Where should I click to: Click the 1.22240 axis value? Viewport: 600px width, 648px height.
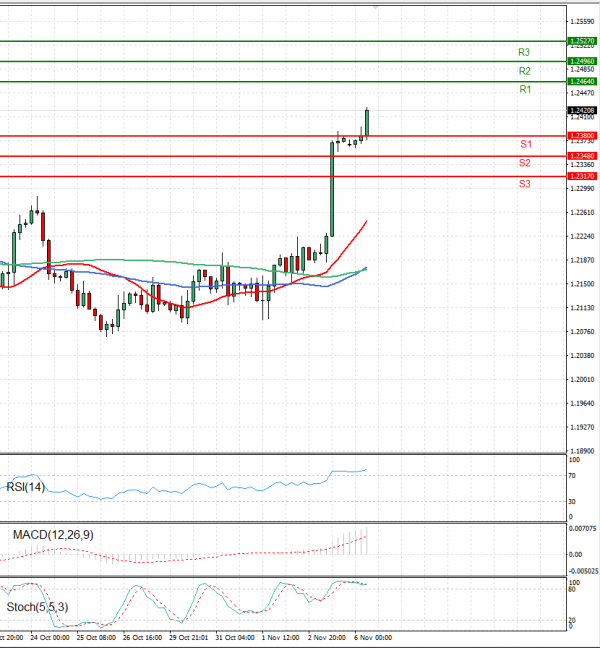tap(582, 236)
